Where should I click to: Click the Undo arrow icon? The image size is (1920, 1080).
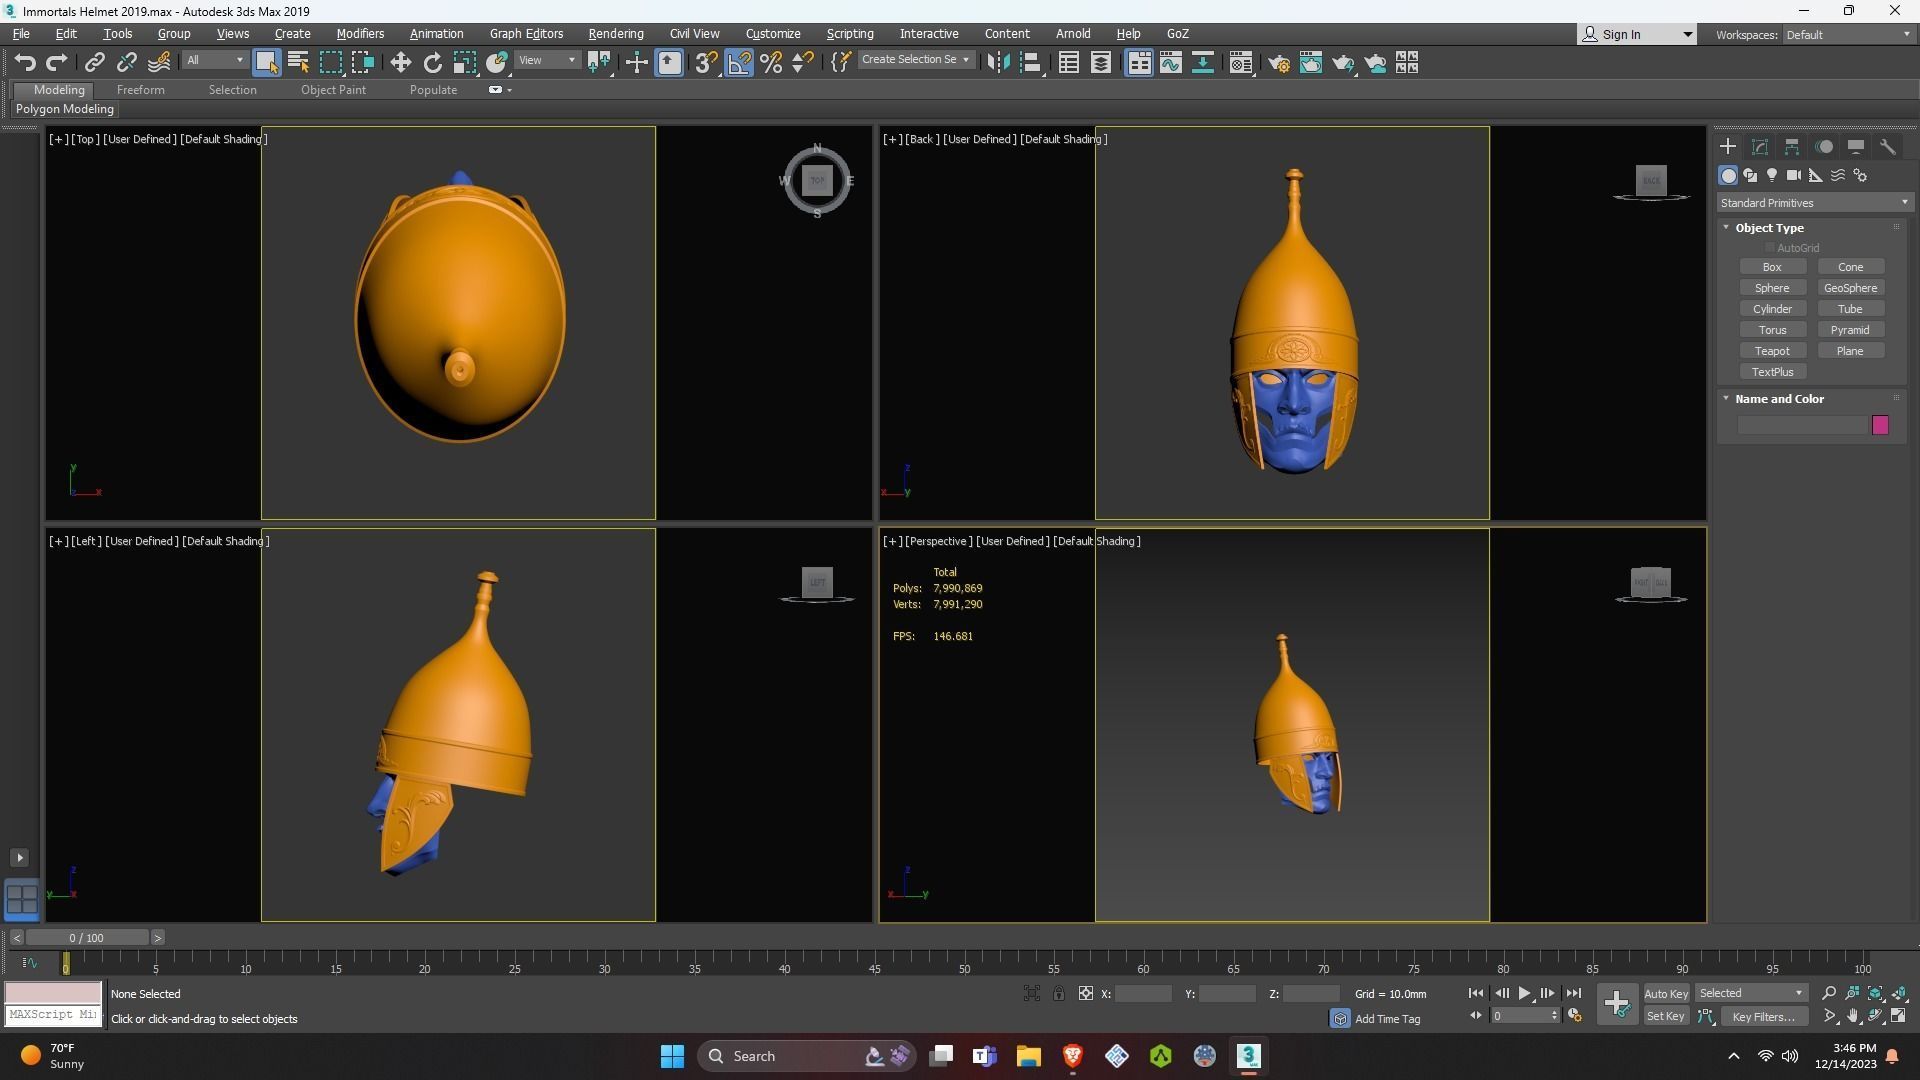[x=25, y=63]
